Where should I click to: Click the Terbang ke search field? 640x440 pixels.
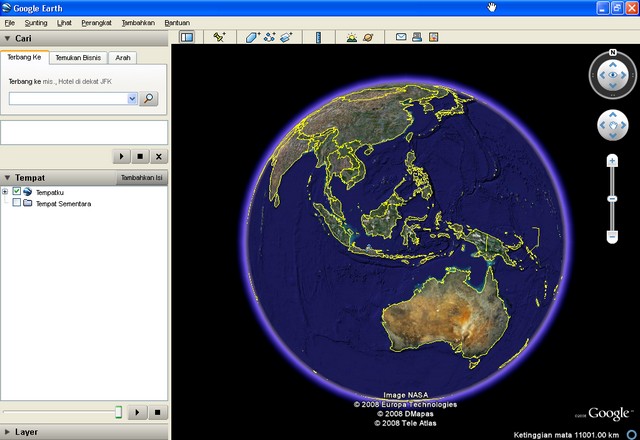point(69,98)
